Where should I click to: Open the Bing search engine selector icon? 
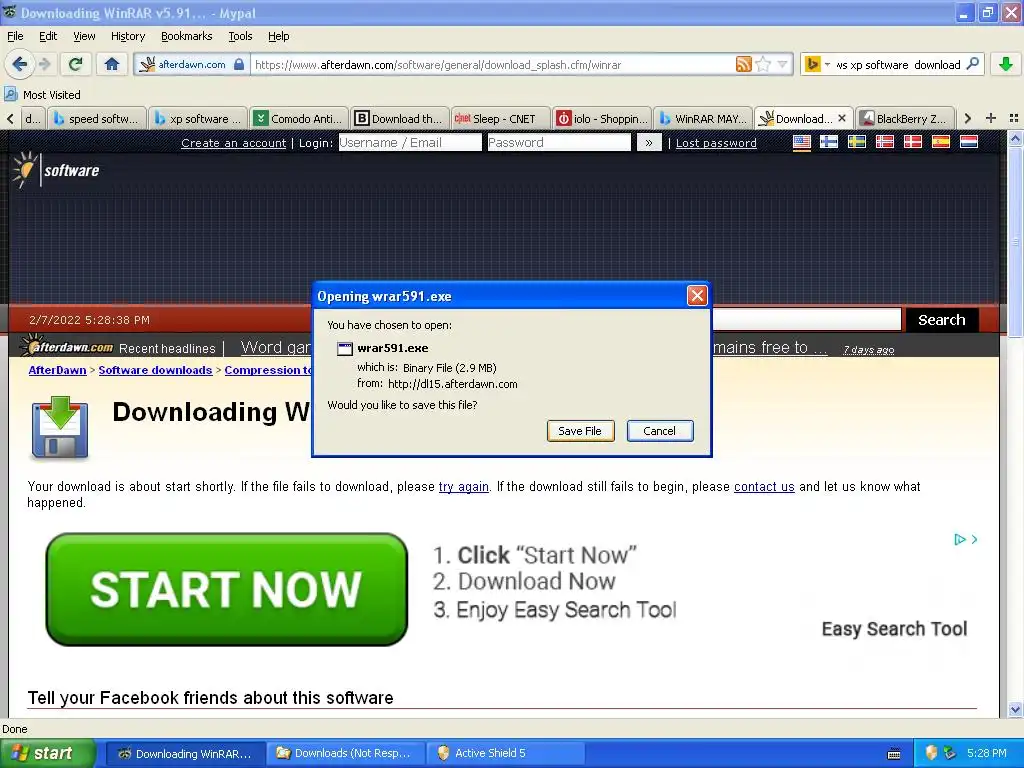pyautogui.click(x=812, y=64)
